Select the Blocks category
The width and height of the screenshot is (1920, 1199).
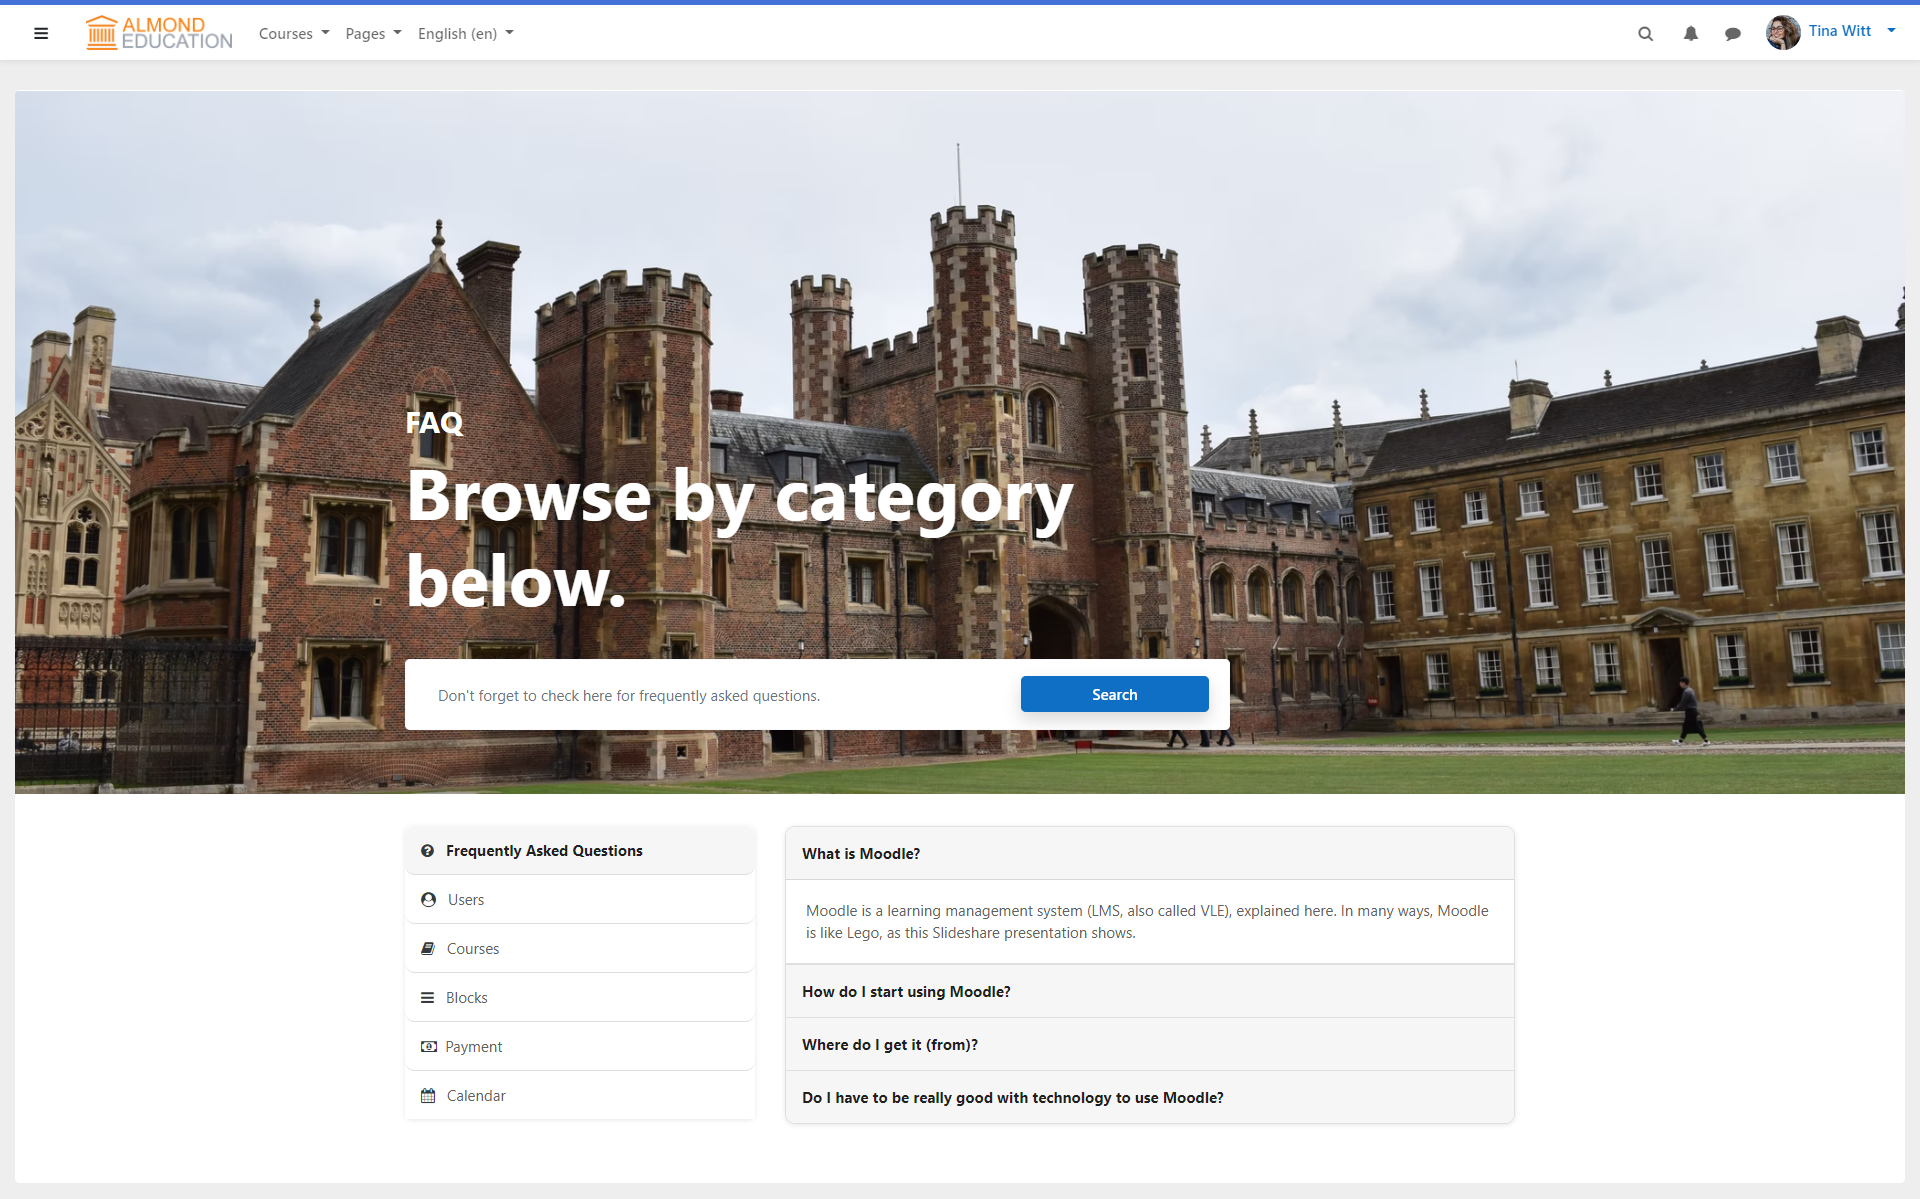point(580,997)
